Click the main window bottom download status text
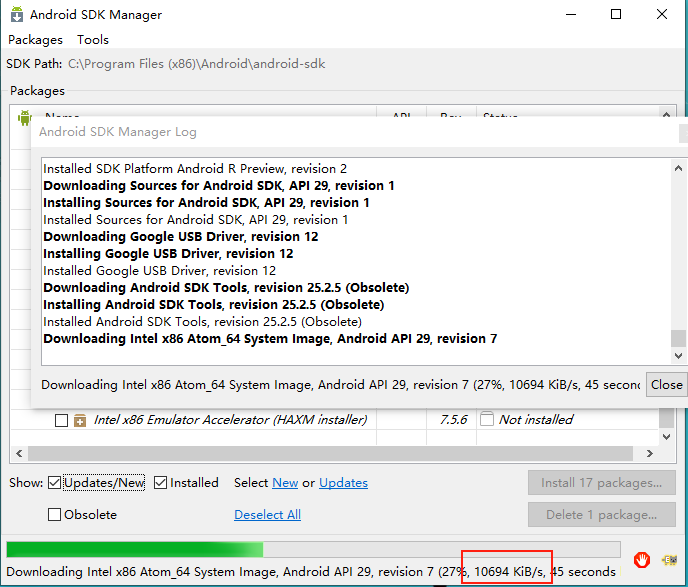 click(x=311, y=572)
